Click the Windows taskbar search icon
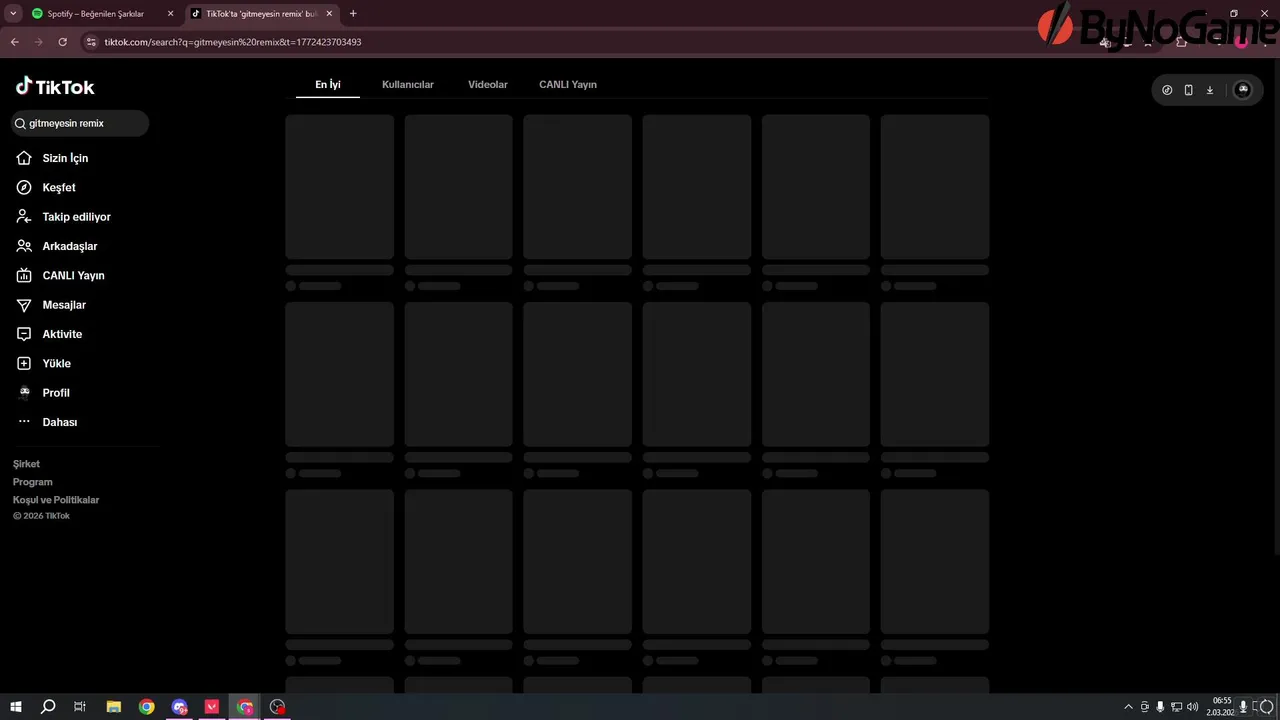 (x=48, y=707)
